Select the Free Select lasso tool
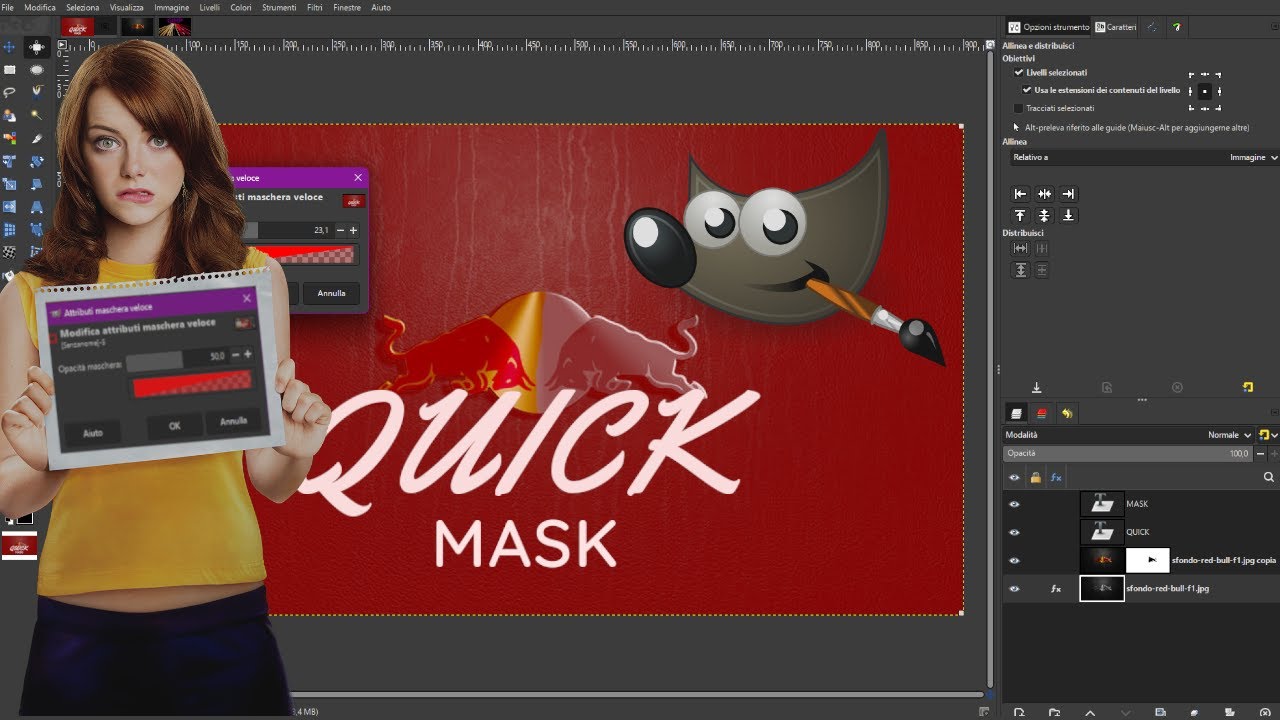Image resolution: width=1280 pixels, height=720 pixels. [x=10, y=93]
